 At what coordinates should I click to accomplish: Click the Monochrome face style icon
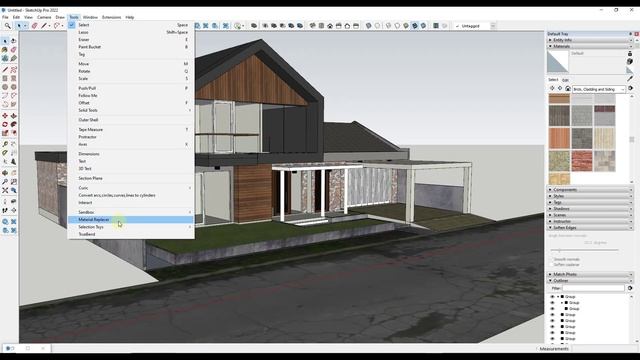point(423,26)
